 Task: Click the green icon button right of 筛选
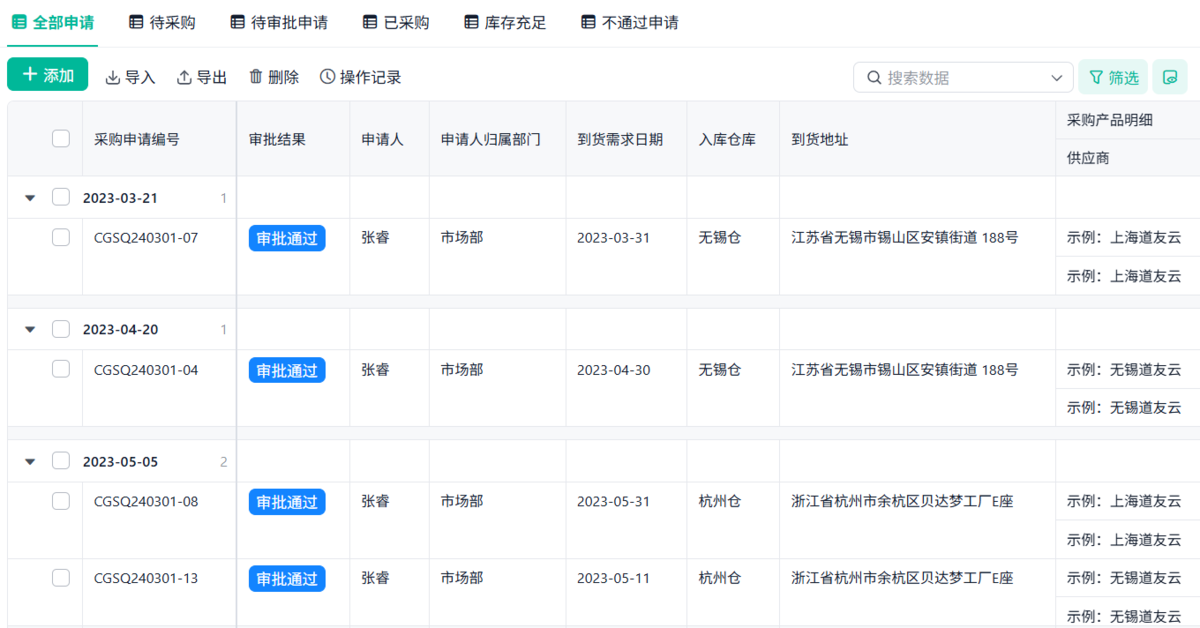click(1170, 77)
